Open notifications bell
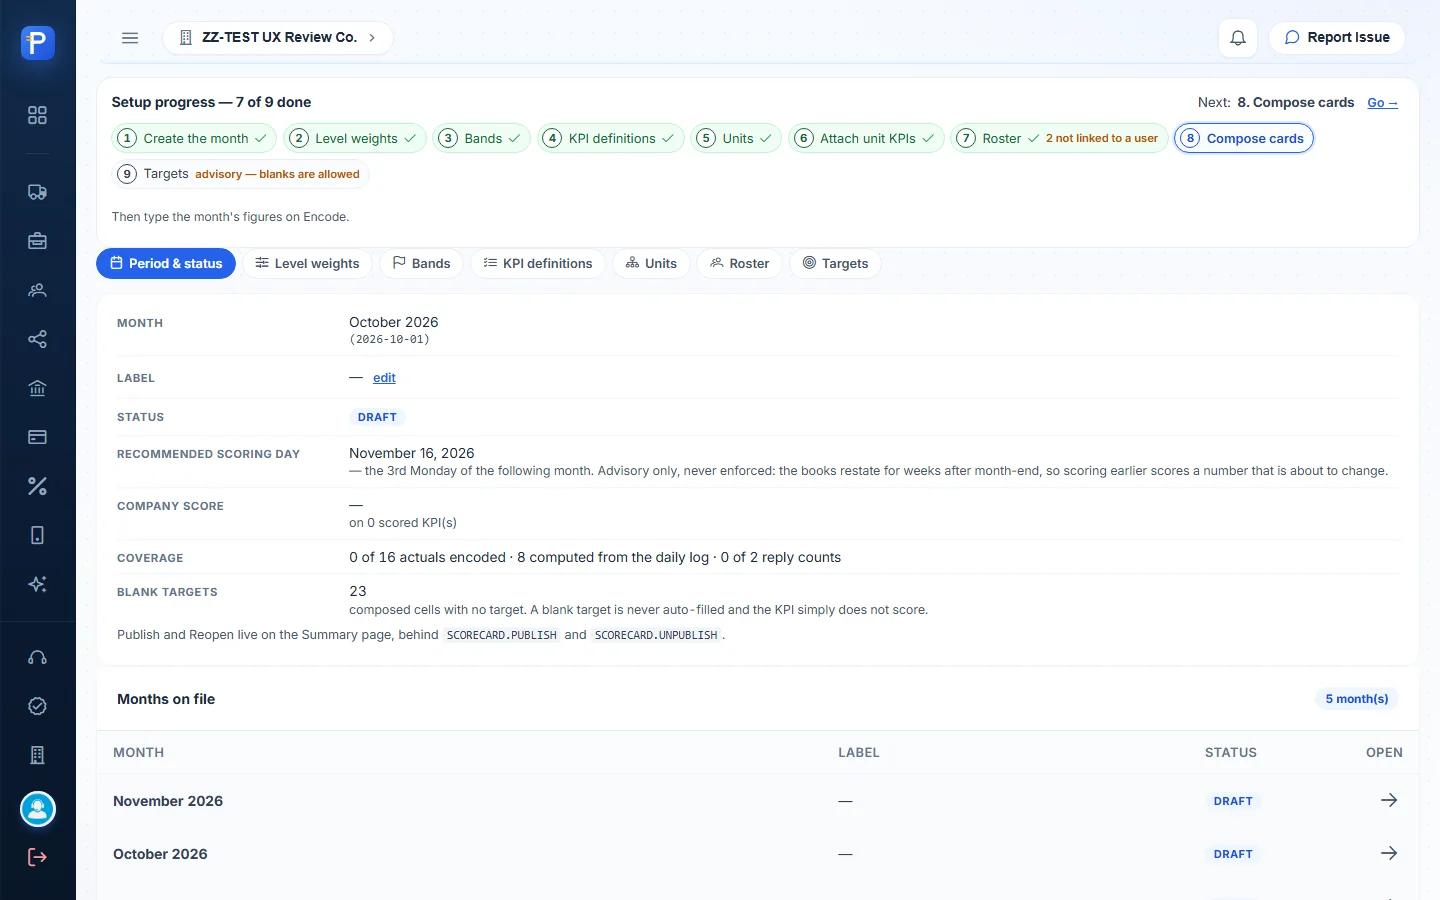Viewport: 1440px width, 900px height. [x=1238, y=38]
